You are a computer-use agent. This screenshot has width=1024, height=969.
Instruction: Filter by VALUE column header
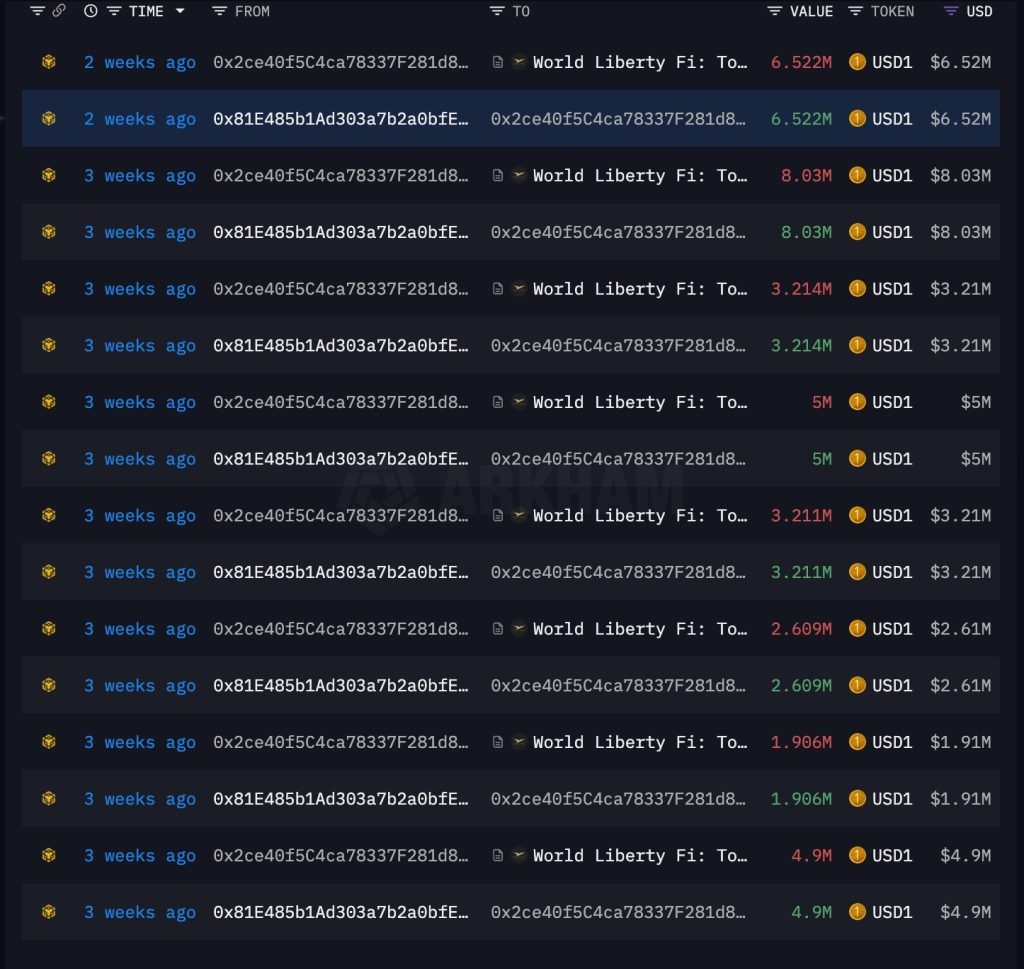pyautogui.click(x=799, y=11)
